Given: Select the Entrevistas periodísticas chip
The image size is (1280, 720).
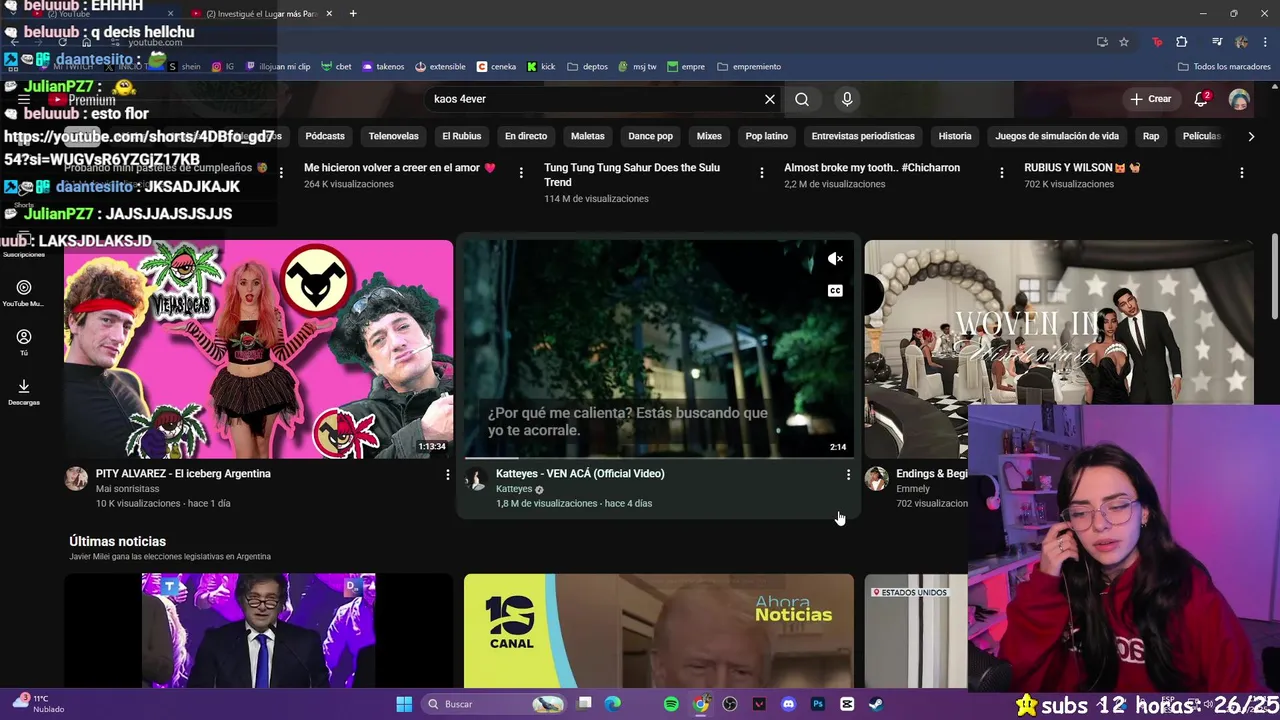Looking at the screenshot, I should pyautogui.click(x=863, y=136).
